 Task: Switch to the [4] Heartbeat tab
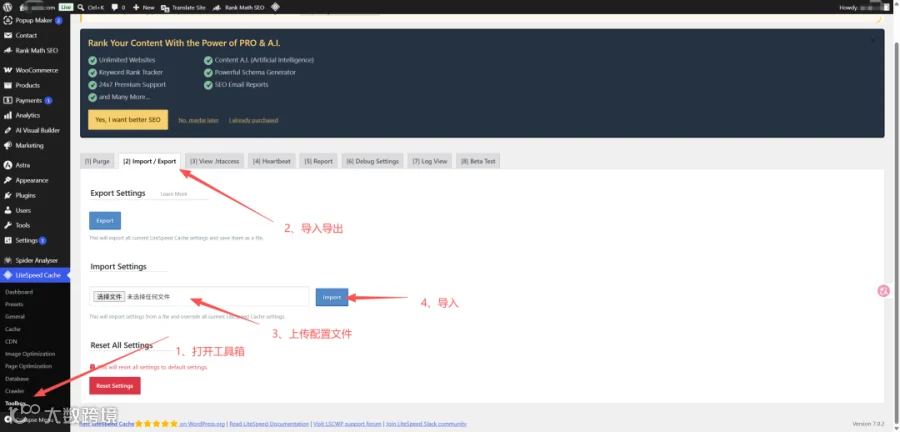(x=271, y=161)
